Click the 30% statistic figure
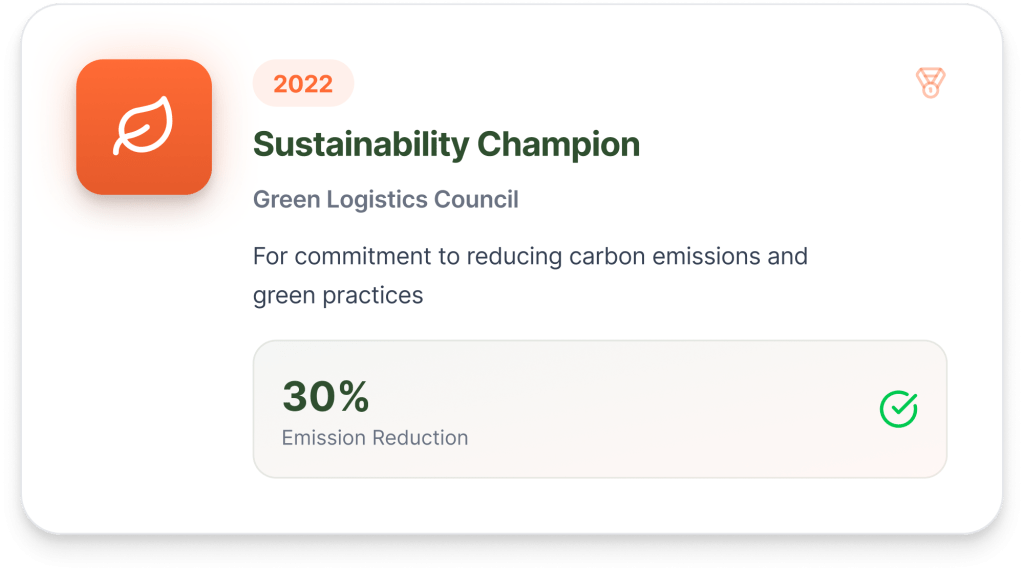Viewport: 1024px width, 572px height. tap(325, 397)
